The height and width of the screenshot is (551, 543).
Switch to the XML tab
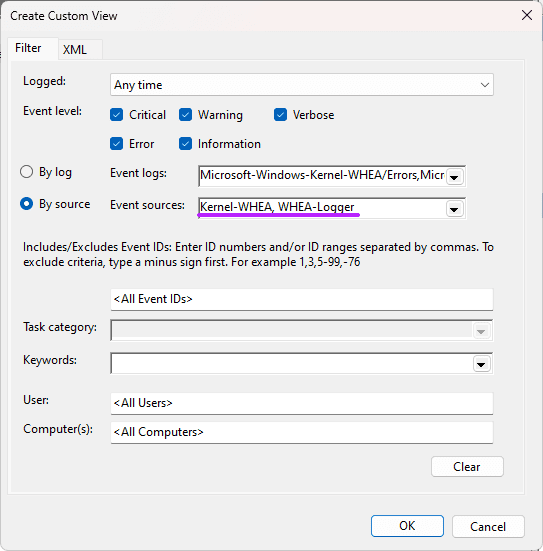(x=75, y=50)
